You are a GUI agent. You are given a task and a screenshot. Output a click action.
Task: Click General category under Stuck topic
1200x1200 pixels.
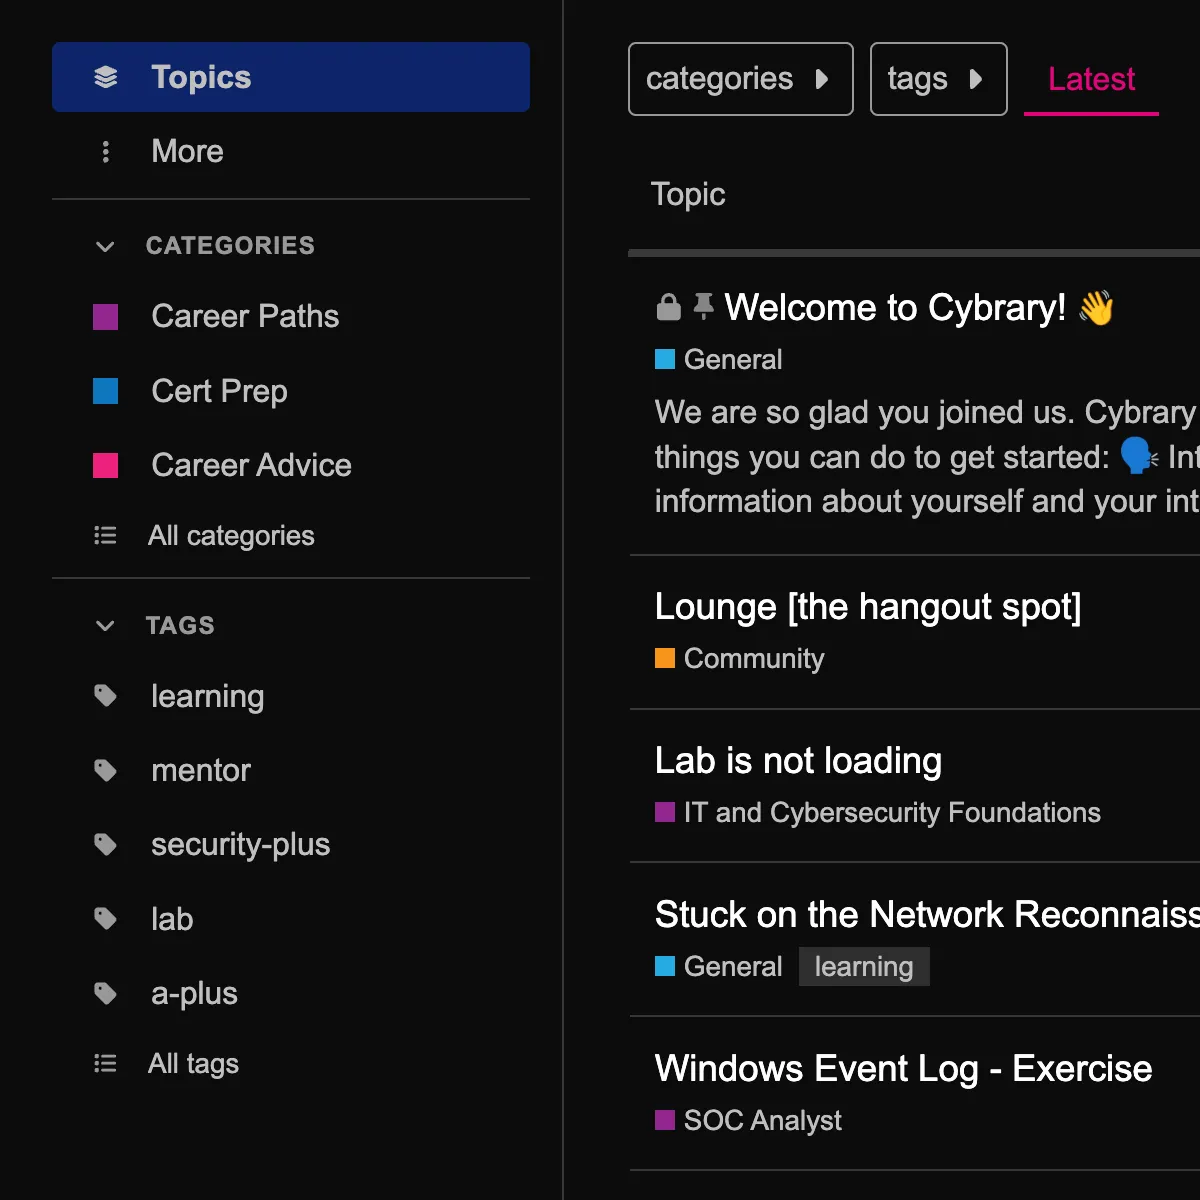pos(719,967)
